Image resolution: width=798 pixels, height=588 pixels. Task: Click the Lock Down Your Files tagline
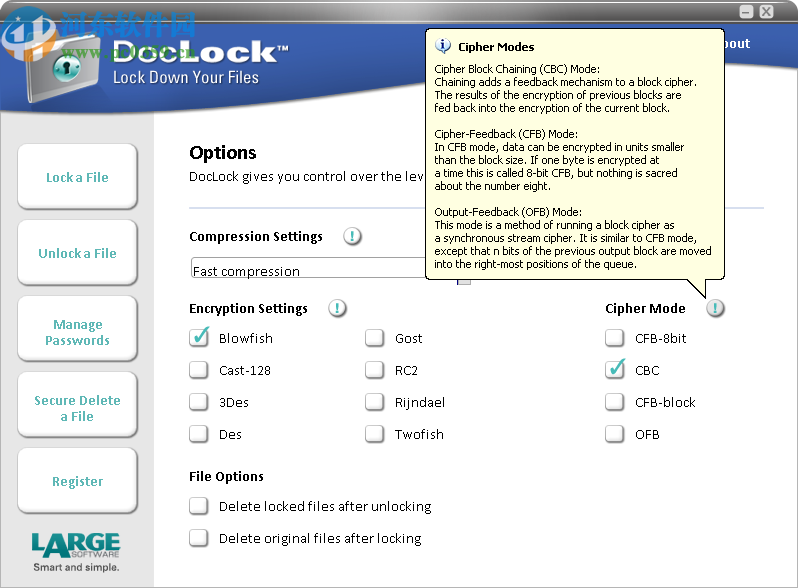[x=186, y=77]
